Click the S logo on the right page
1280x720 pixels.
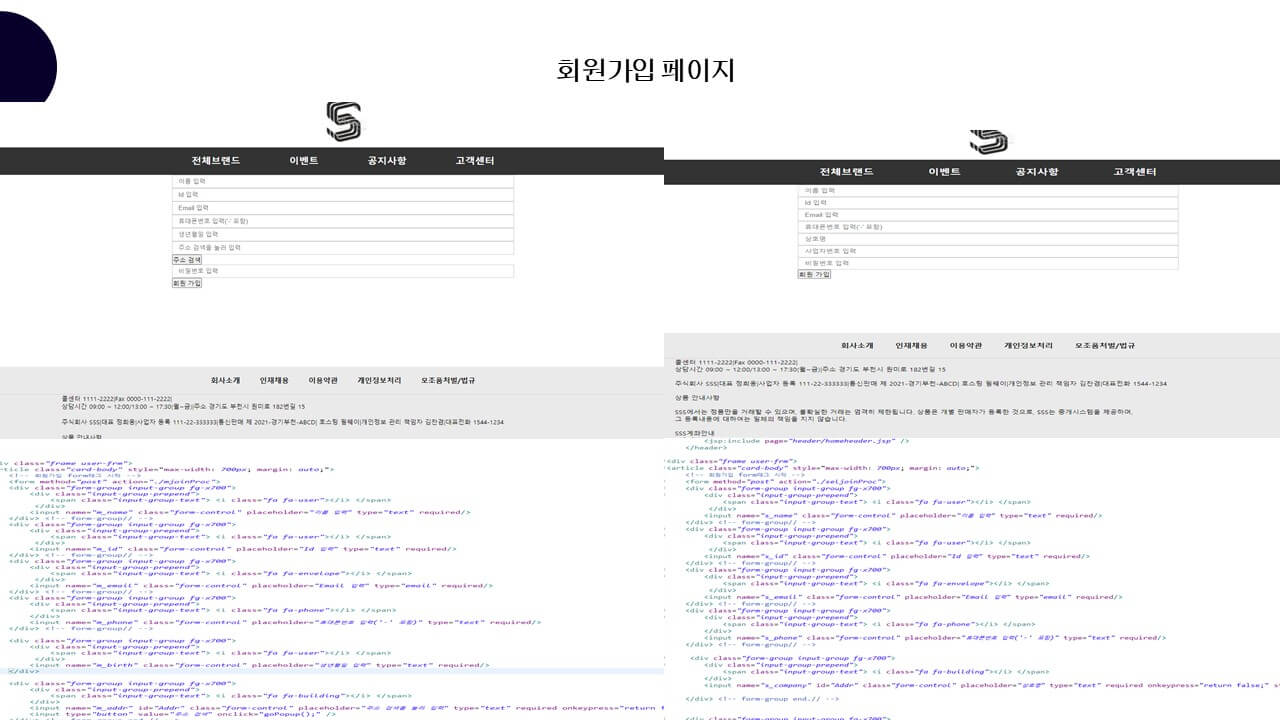click(989, 141)
